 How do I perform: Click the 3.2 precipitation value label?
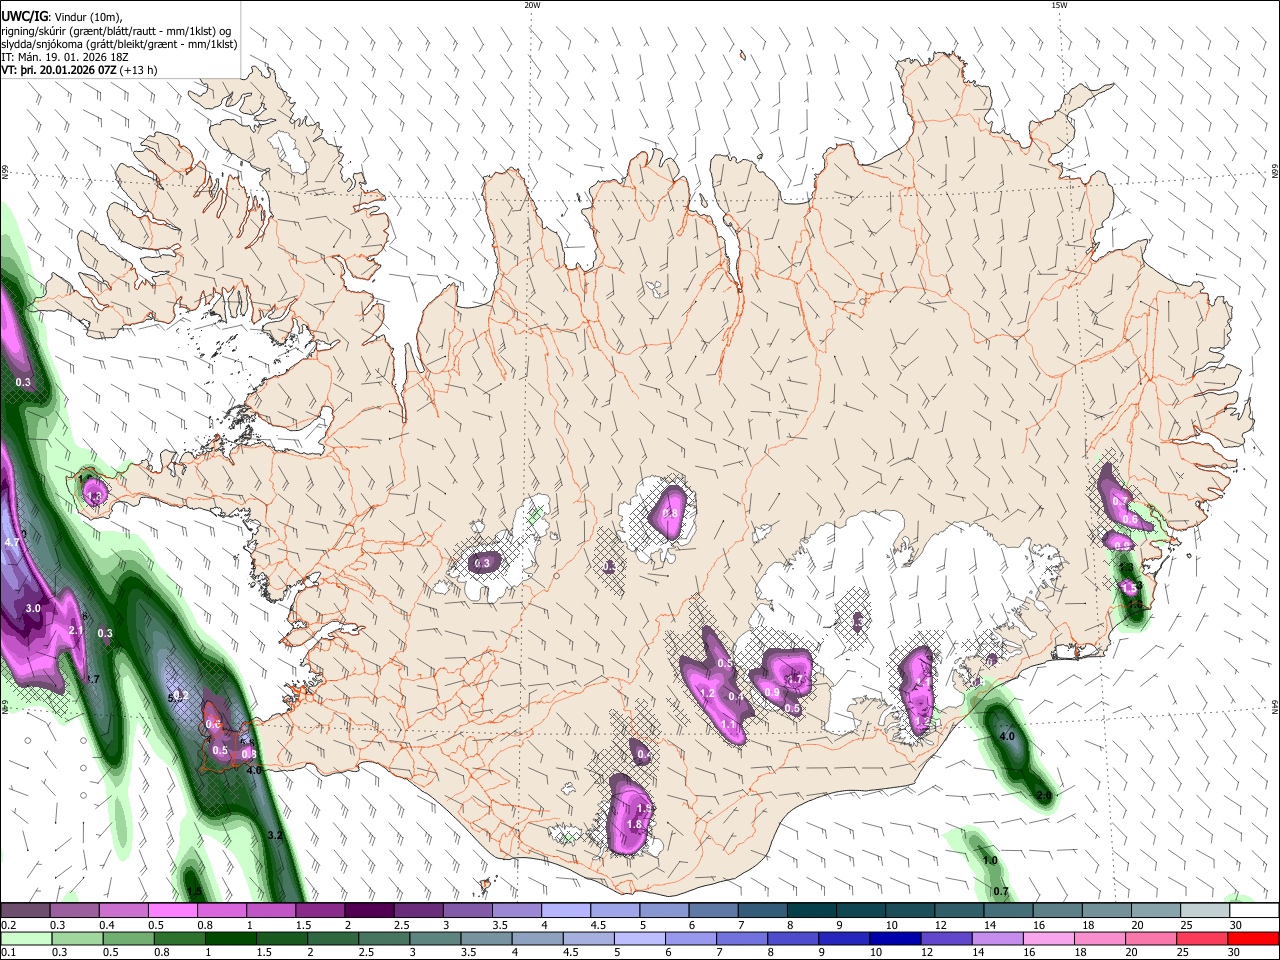276,835
